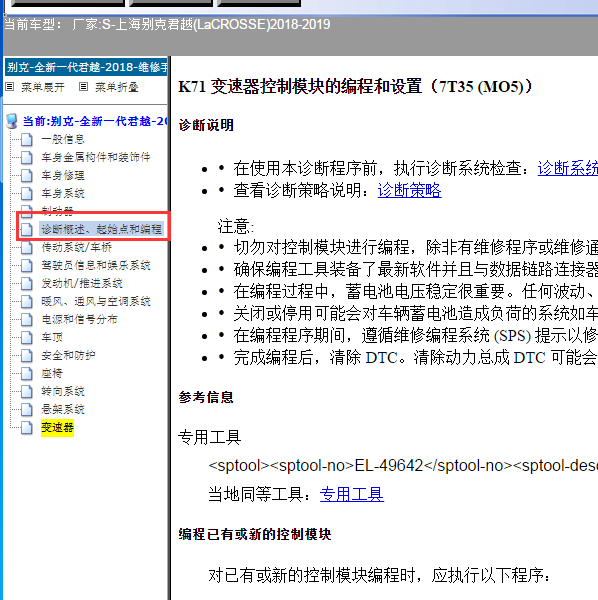Open the 专用工具 hyperlink
The width and height of the screenshot is (598, 600).
(x=352, y=494)
